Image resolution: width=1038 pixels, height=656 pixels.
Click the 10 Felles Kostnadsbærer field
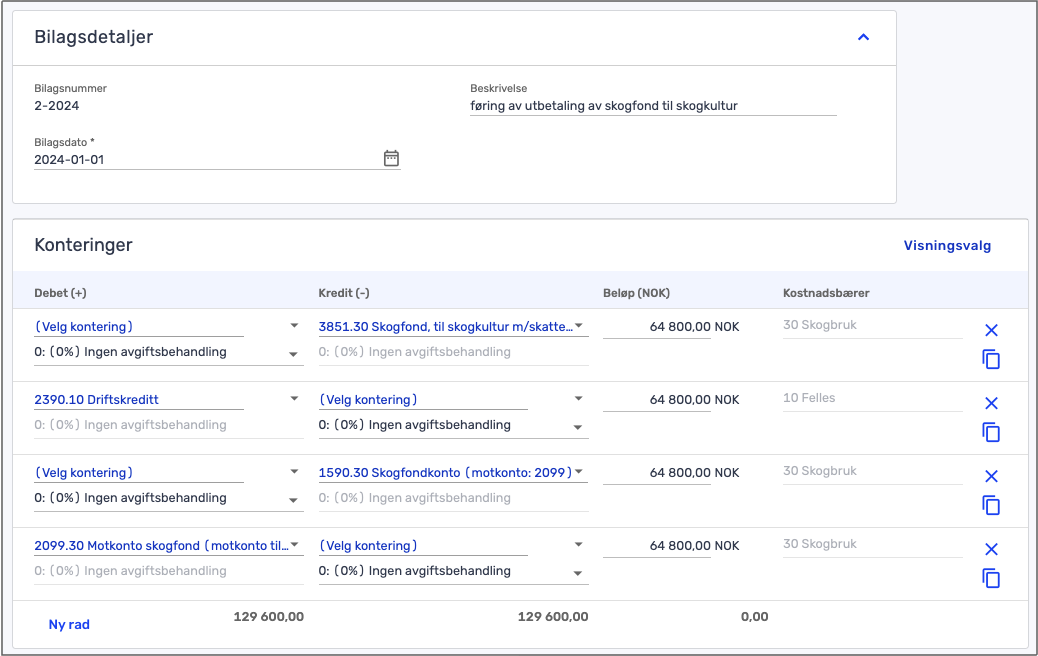[873, 398]
